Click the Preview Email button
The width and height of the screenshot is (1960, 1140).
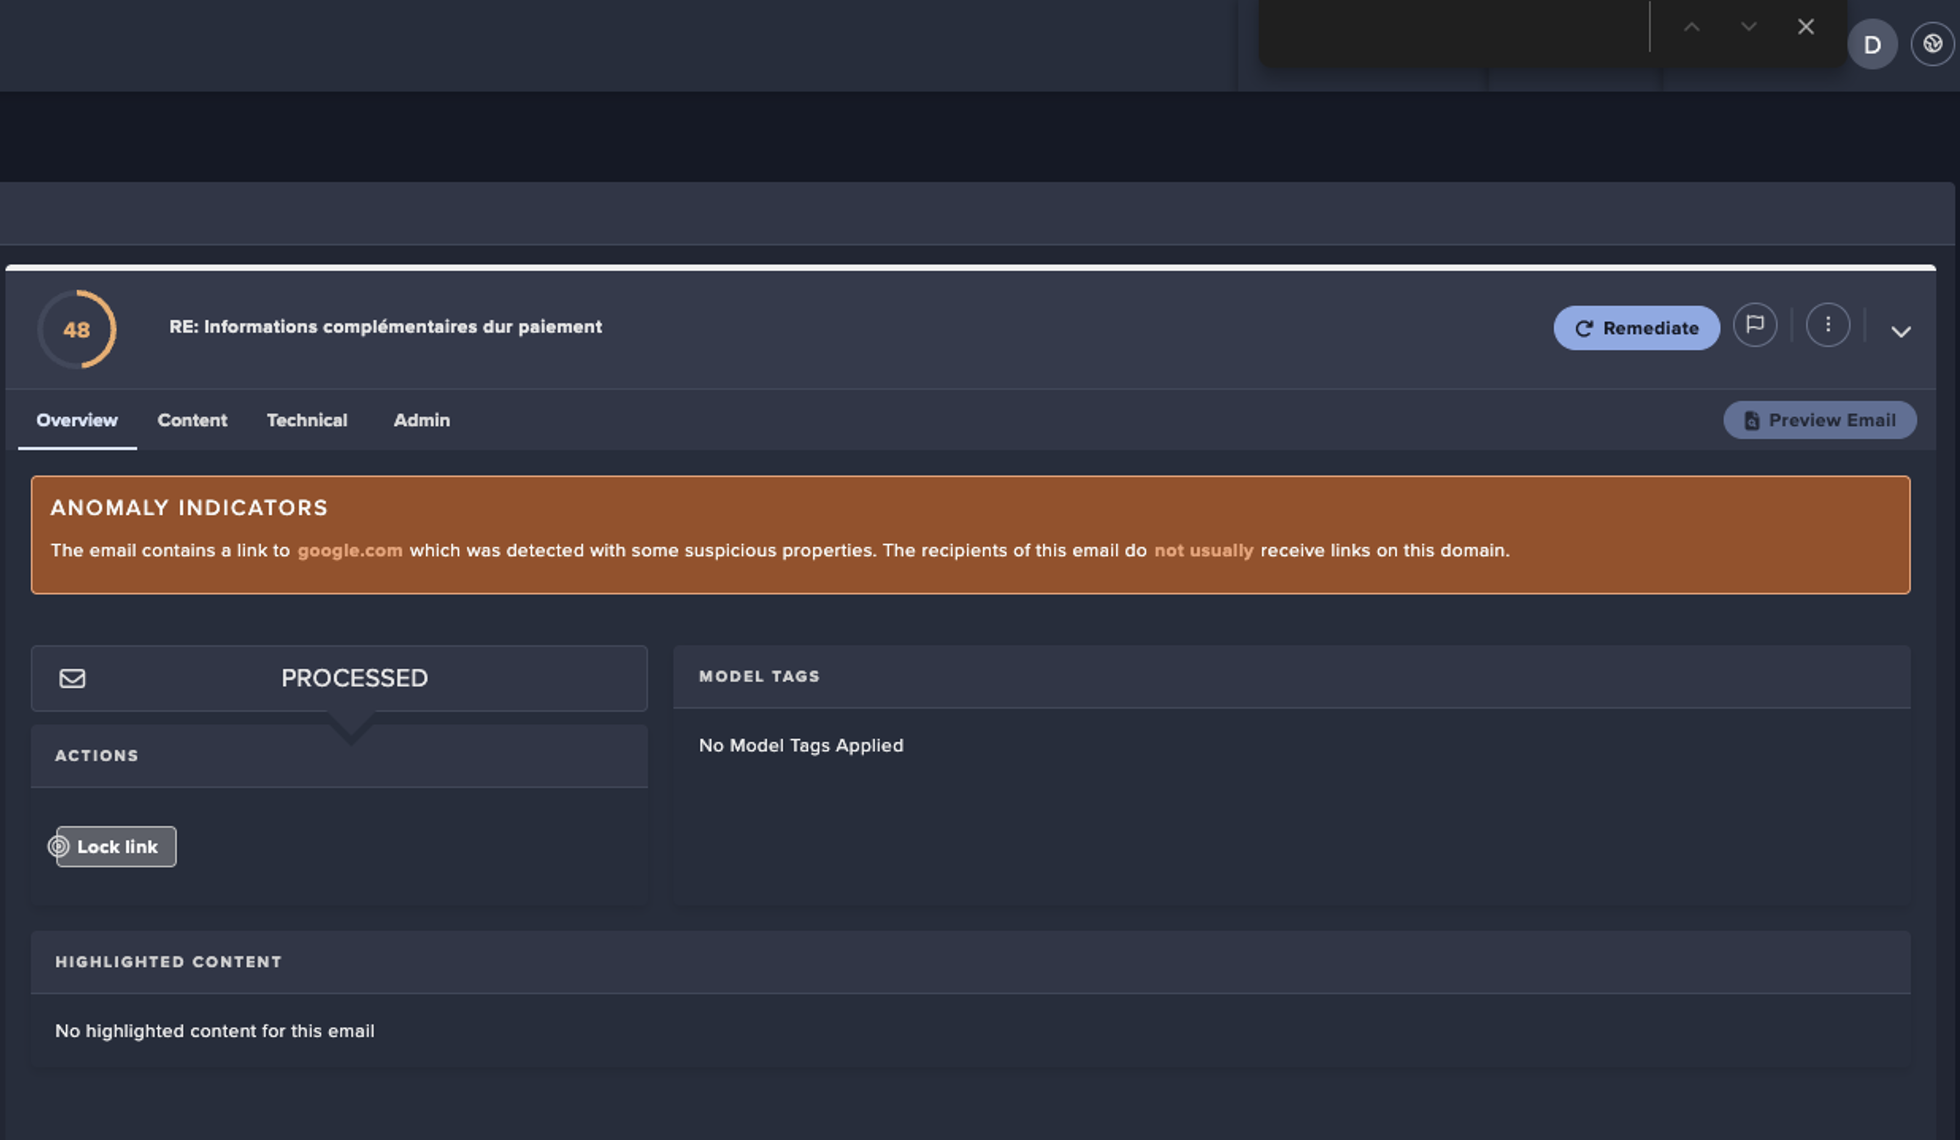coord(1819,420)
